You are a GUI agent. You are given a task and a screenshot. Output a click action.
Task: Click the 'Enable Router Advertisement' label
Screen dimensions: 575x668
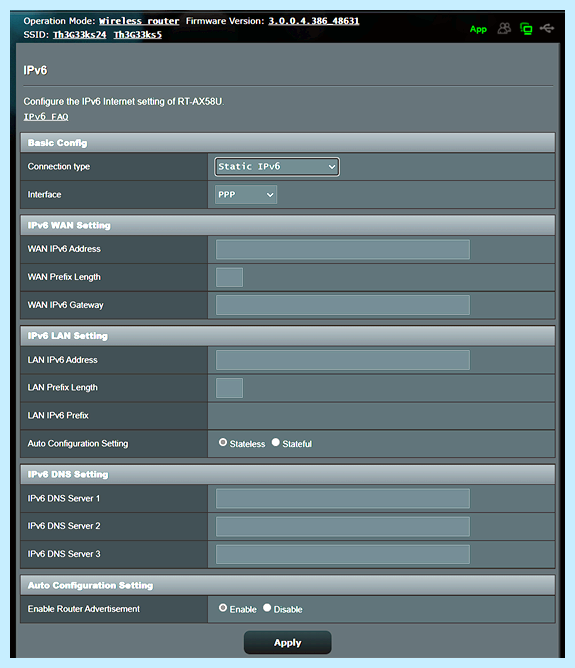[83, 609]
